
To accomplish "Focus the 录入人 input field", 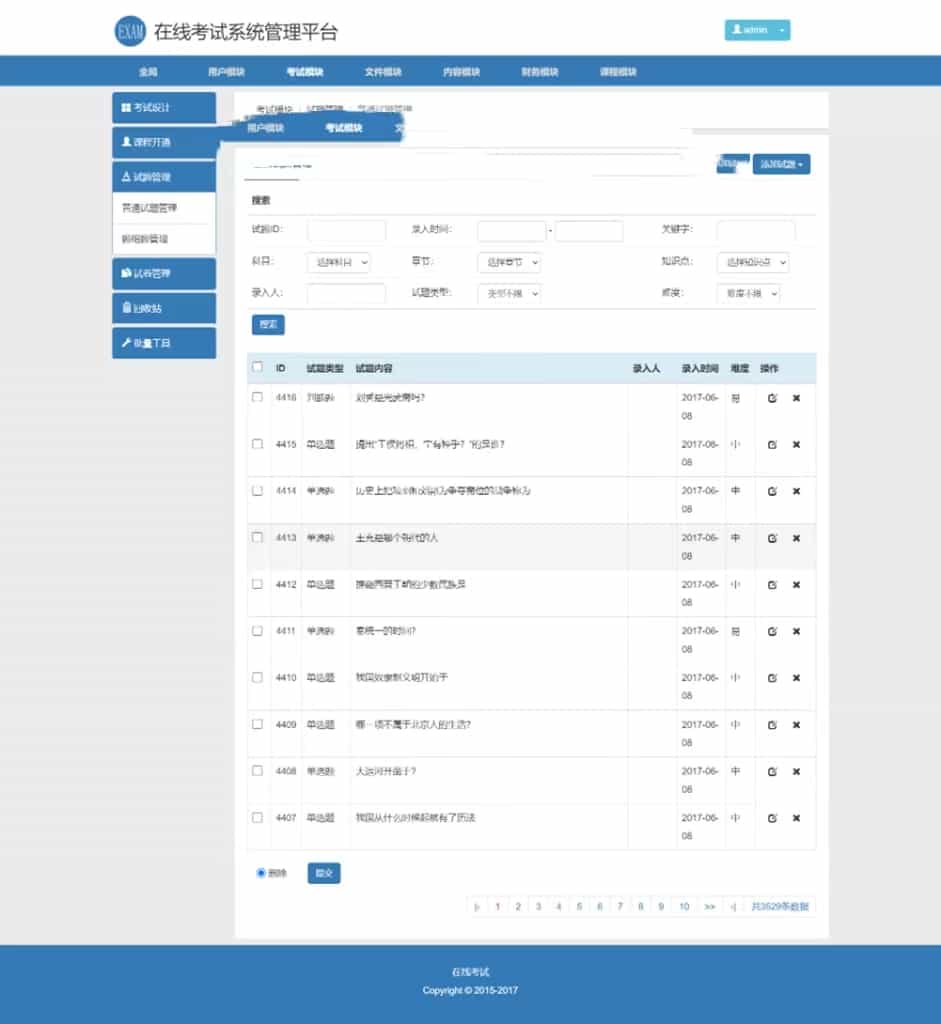I will click(346, 293).
